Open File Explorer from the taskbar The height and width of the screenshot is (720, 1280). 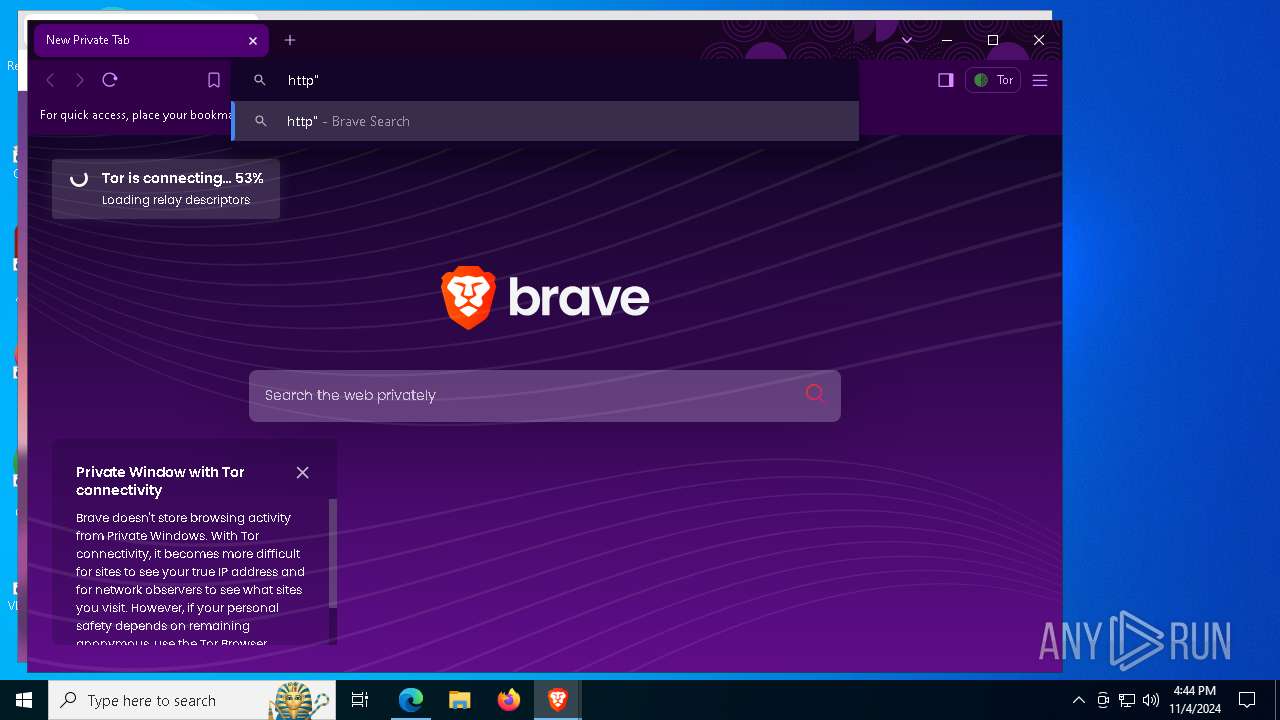(x=459, y=700)
